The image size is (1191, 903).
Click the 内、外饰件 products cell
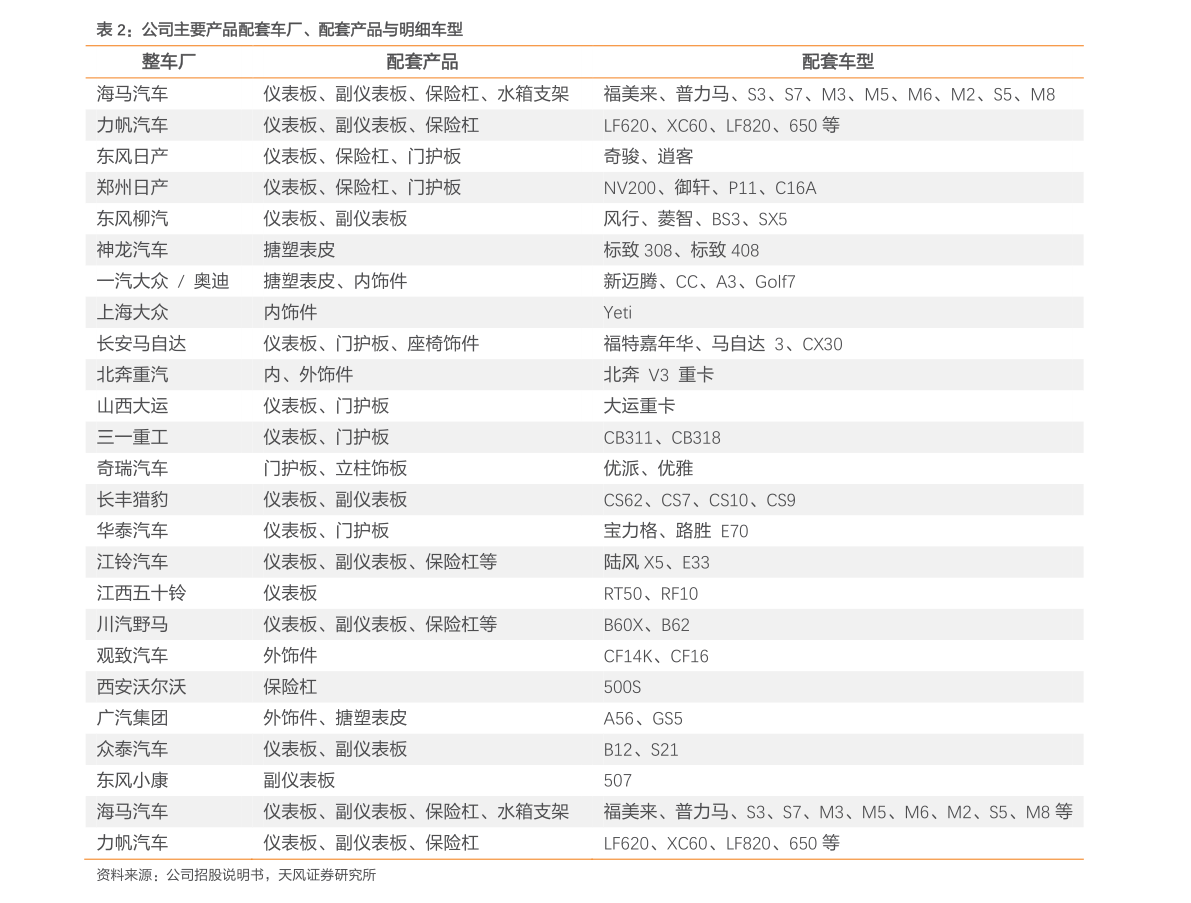(308, 374)
